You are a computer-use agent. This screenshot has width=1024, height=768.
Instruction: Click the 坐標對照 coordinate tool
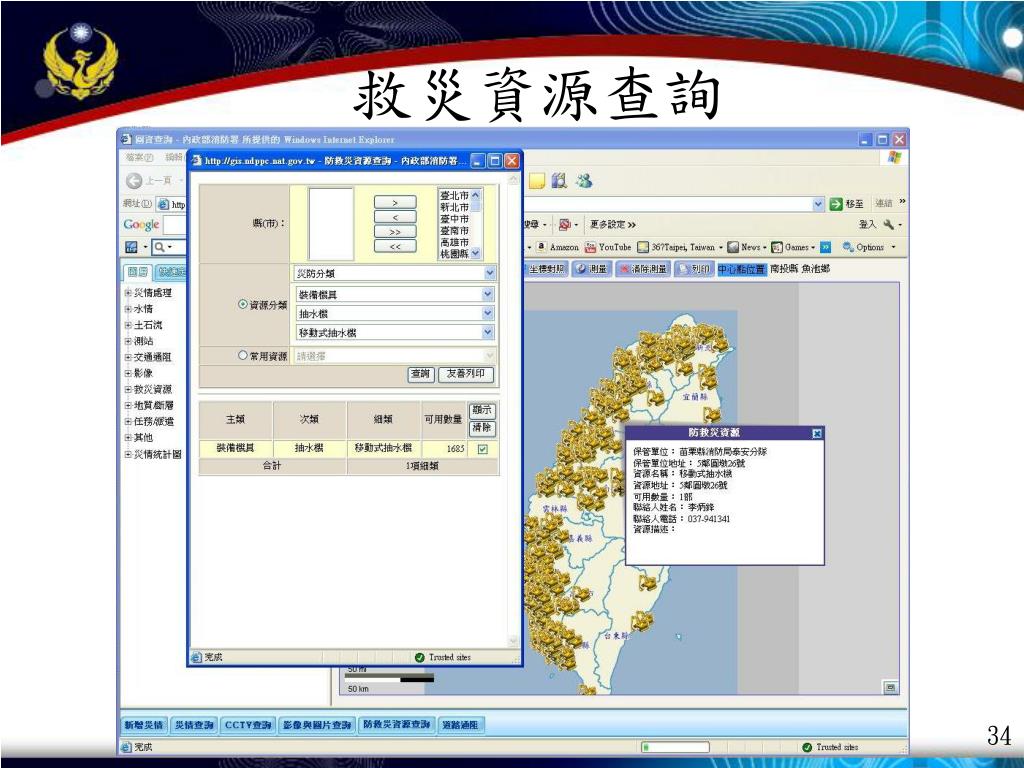pos(545,268)
